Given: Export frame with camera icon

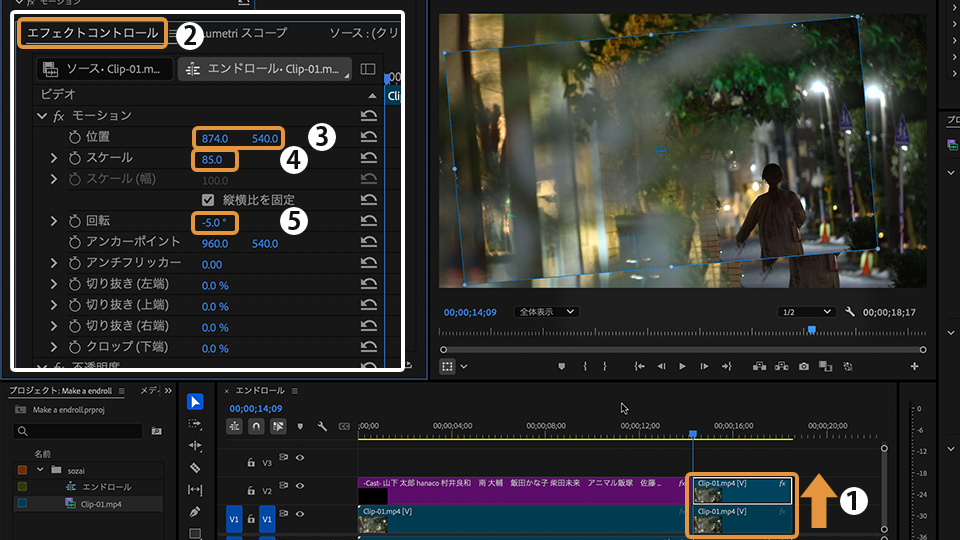Looking at the screenshot, I should pos(804,366).
